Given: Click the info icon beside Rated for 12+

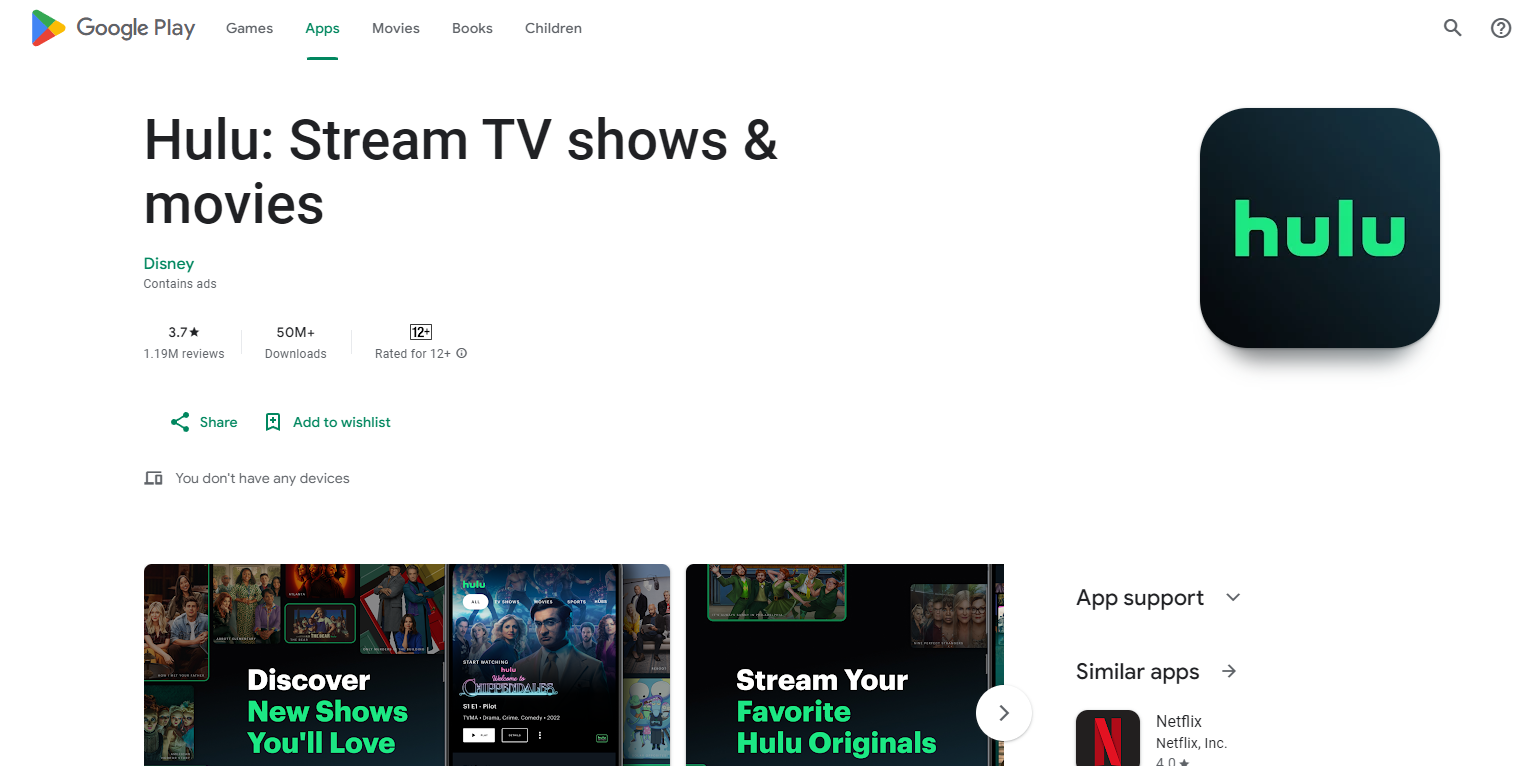Looking at the screenshot, I should click(x=462, y=354).
